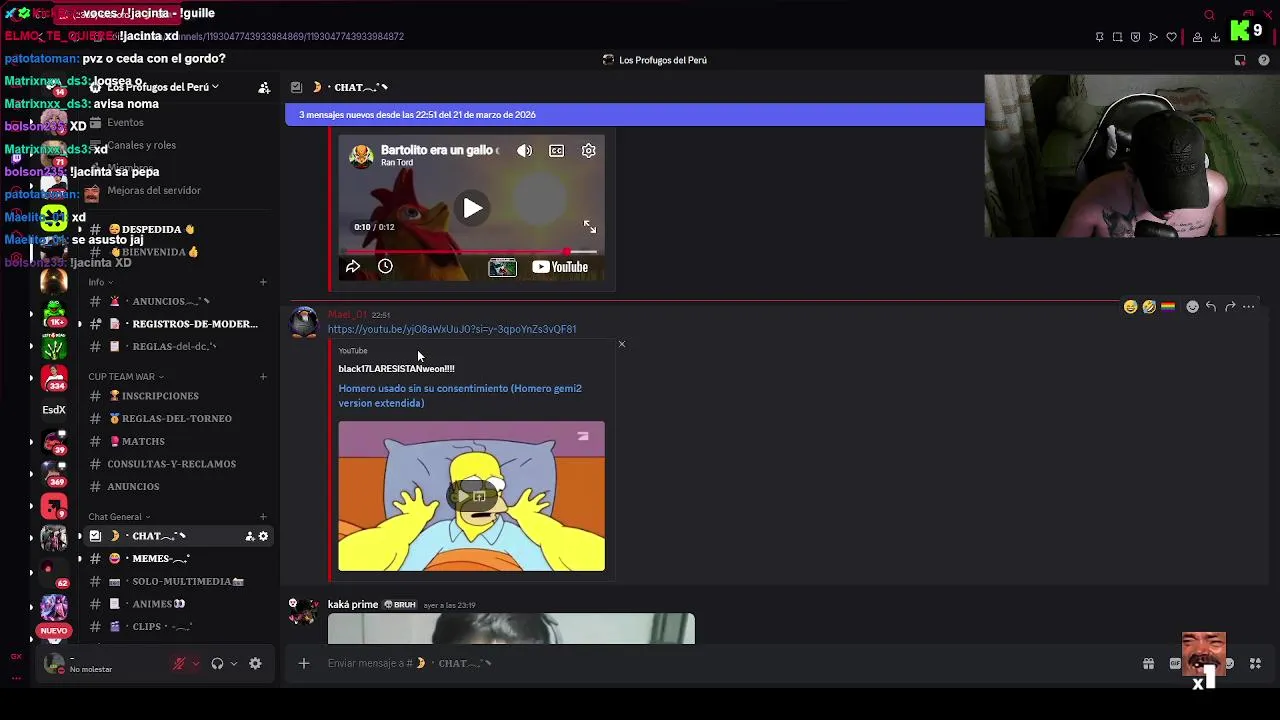Open the more options dots on Mael_01's message
This screenshot has width=1280, height=720.
click(x=1249, y=307)
